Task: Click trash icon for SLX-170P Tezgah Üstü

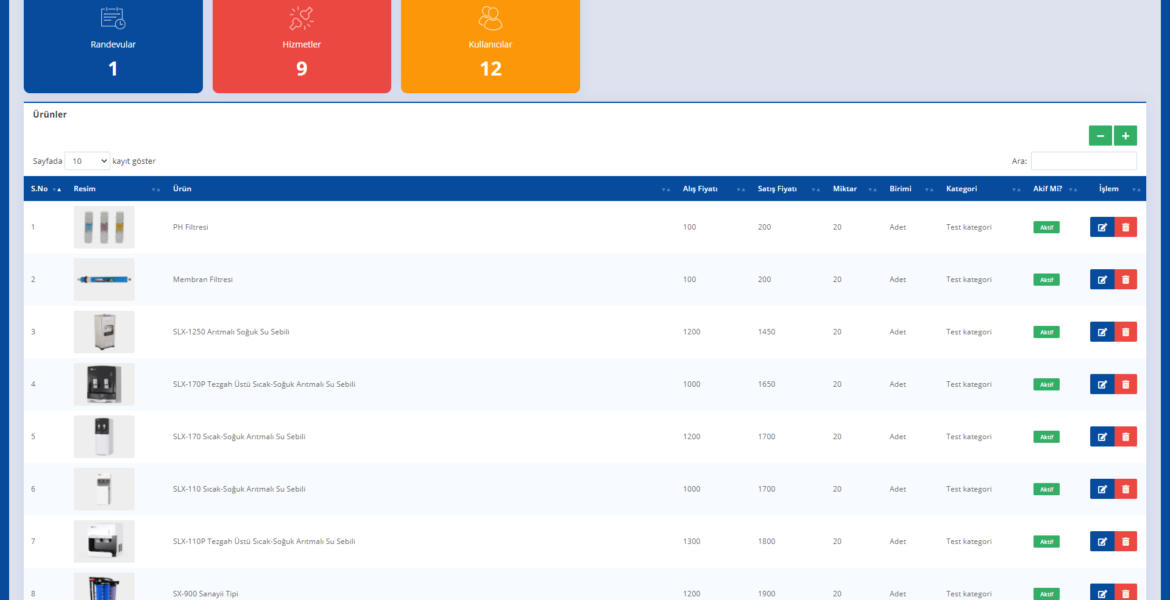Action: (x=1125, y=384)
